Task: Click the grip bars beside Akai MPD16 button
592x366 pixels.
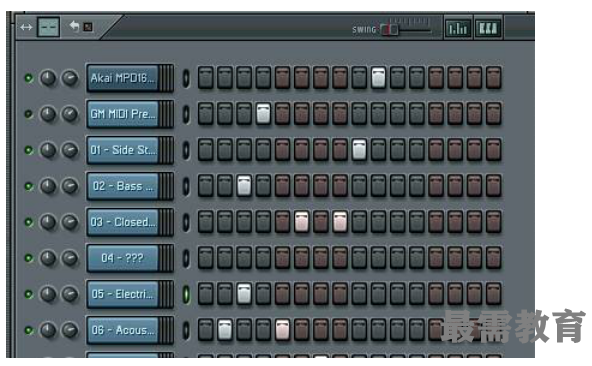Action: (x=166, y=78)
